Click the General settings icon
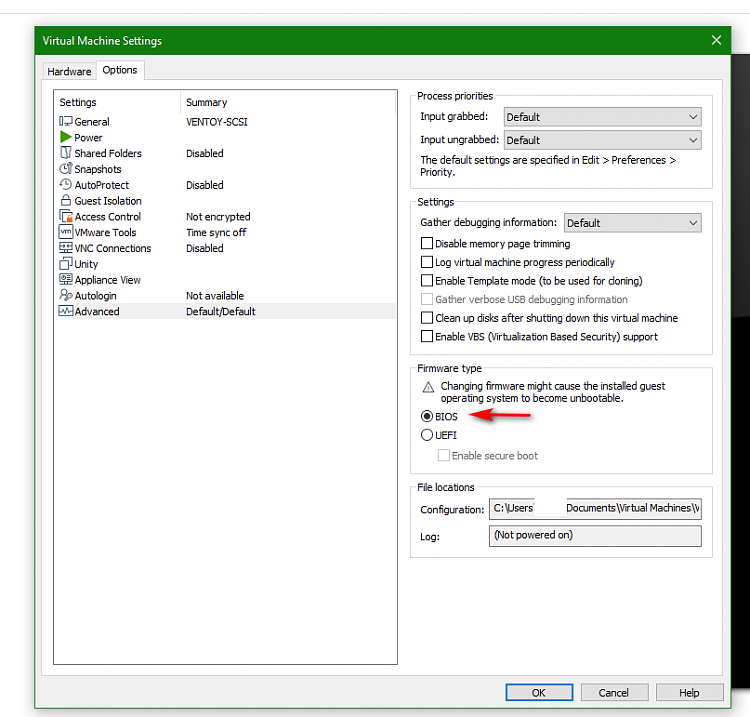Screen dimensions: 750x717 [66, 121]
